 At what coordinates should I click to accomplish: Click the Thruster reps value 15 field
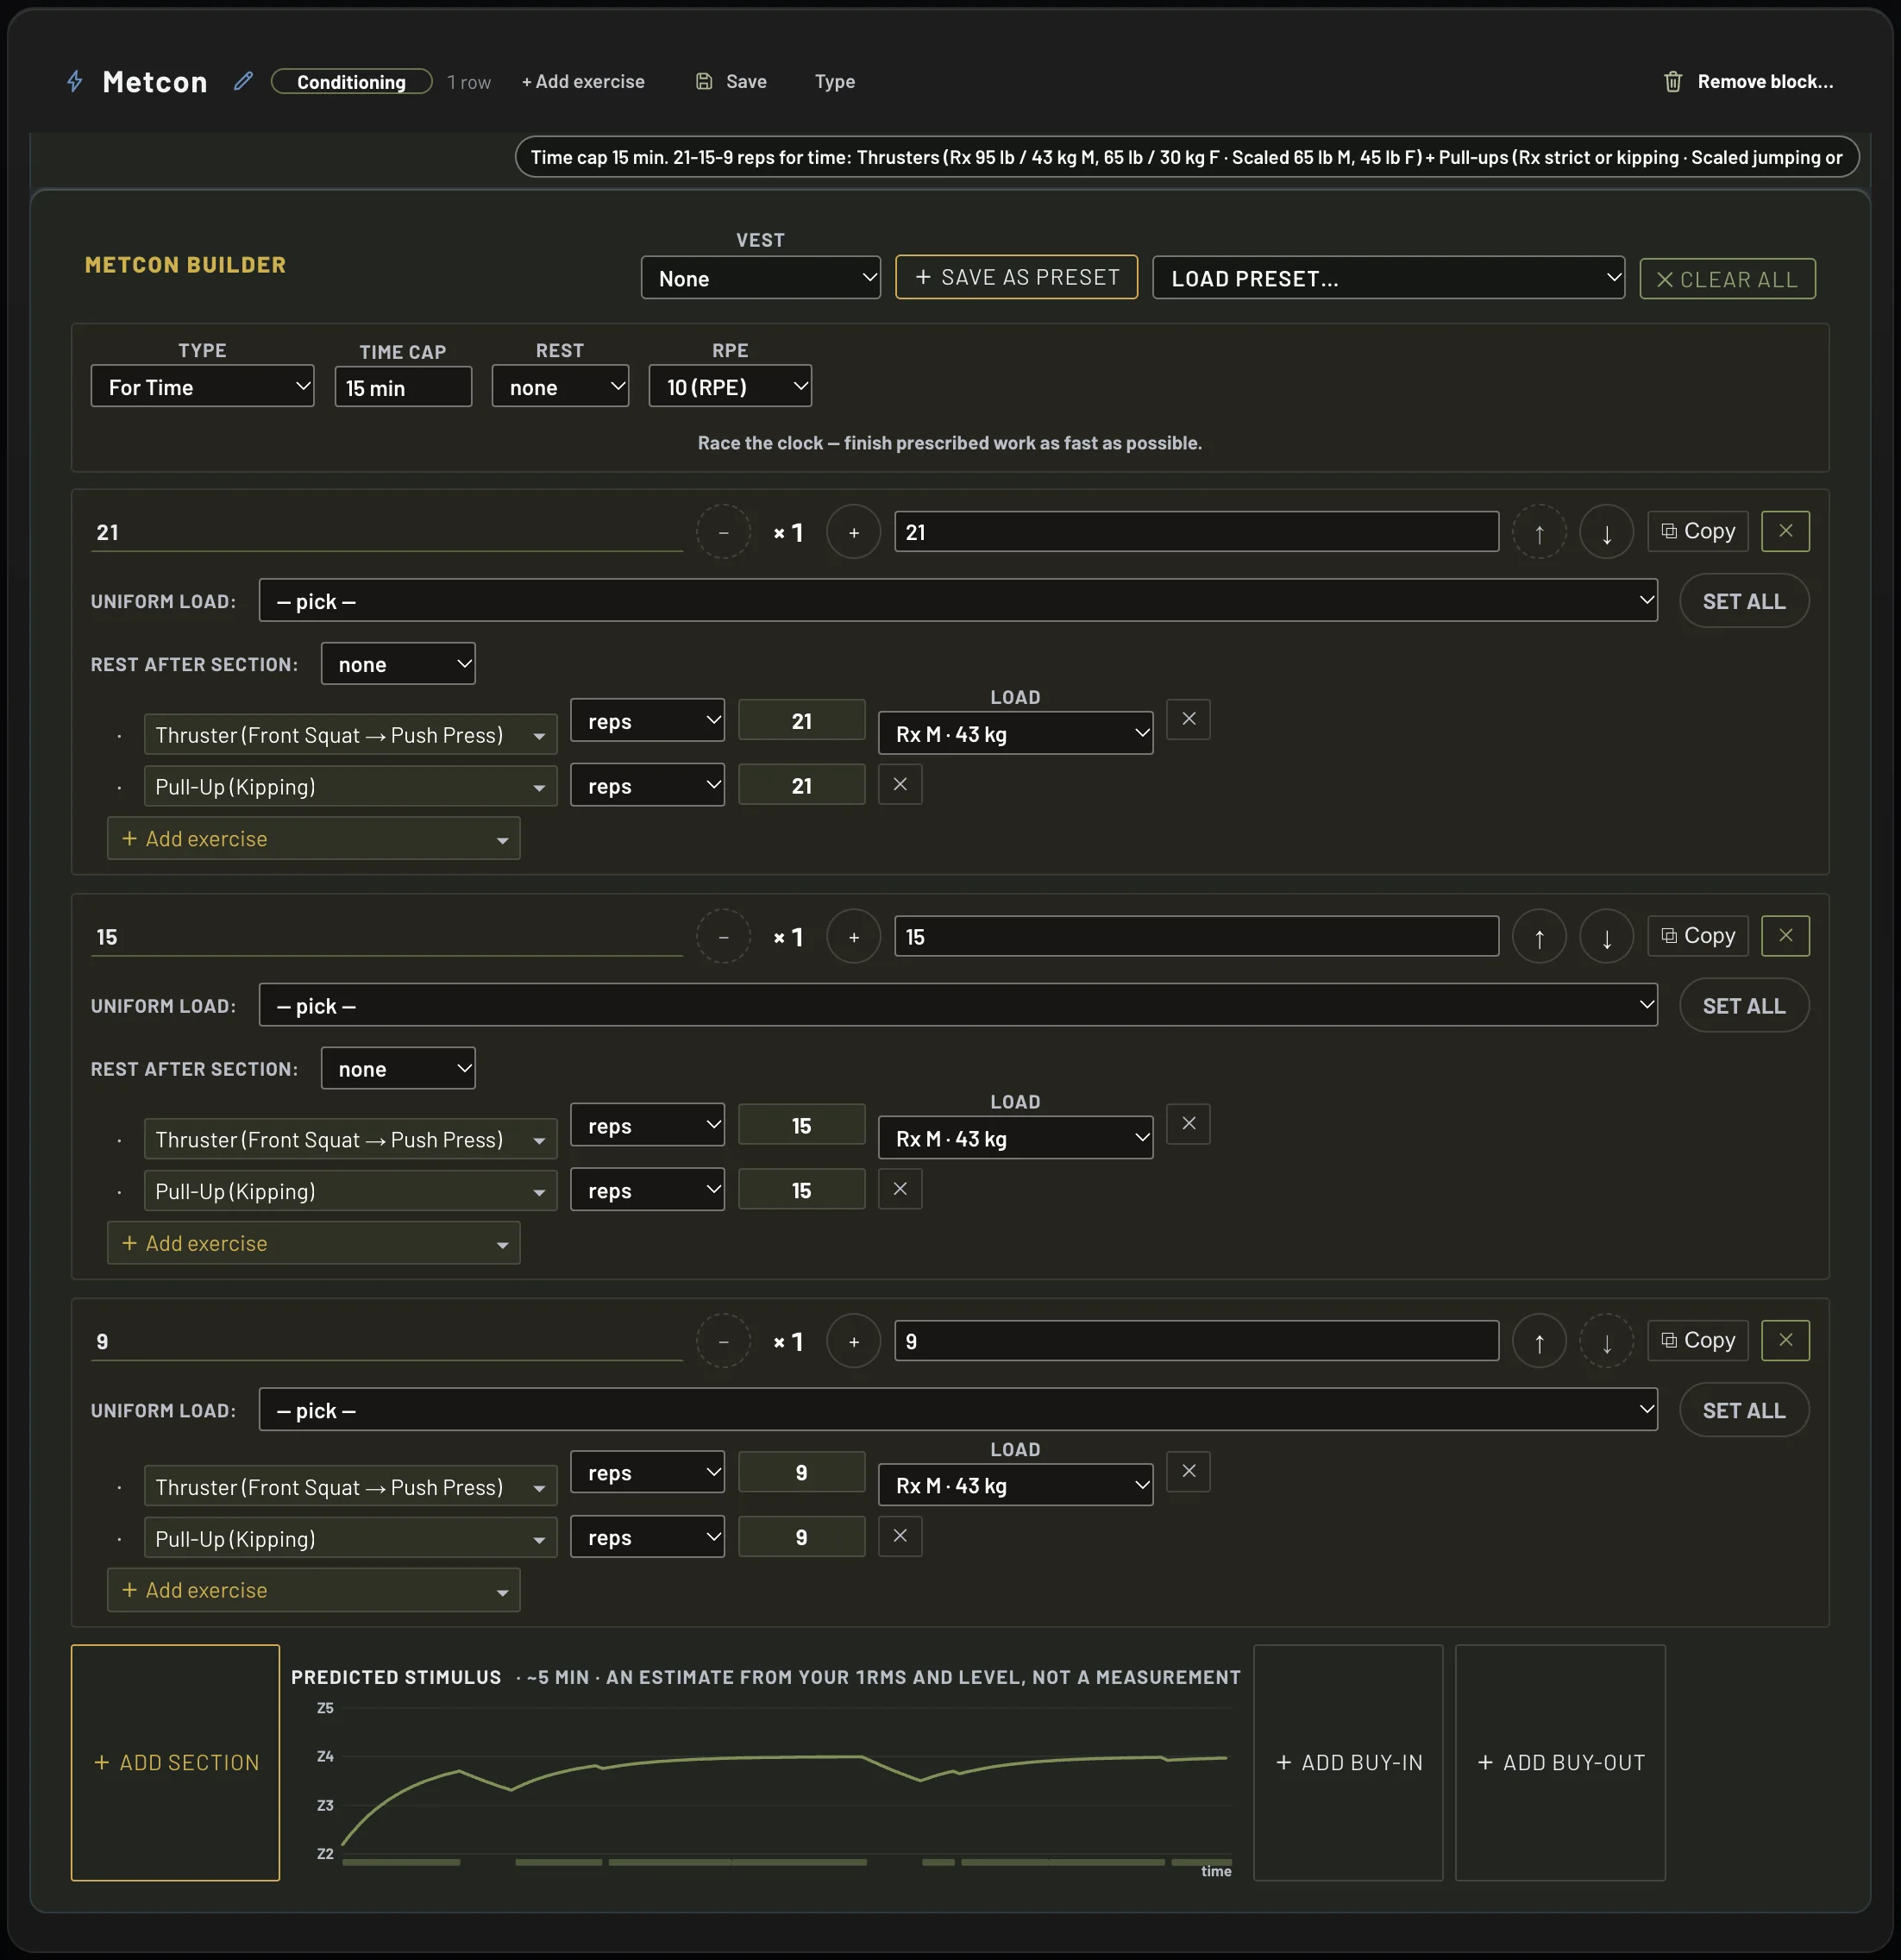801,1125
